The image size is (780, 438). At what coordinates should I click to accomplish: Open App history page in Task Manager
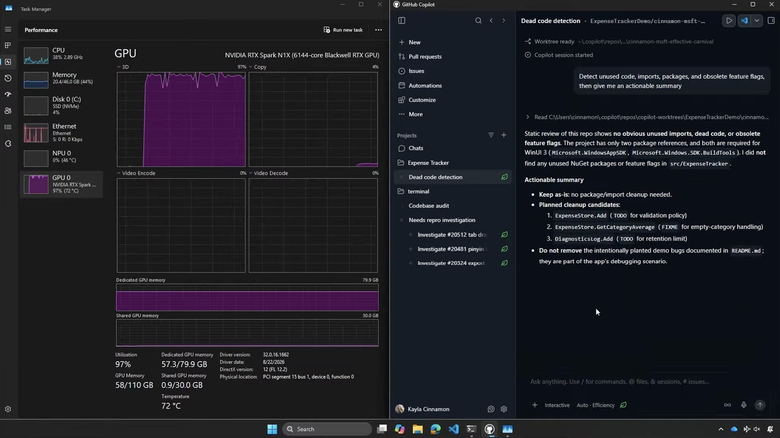(x=8, y=78)
